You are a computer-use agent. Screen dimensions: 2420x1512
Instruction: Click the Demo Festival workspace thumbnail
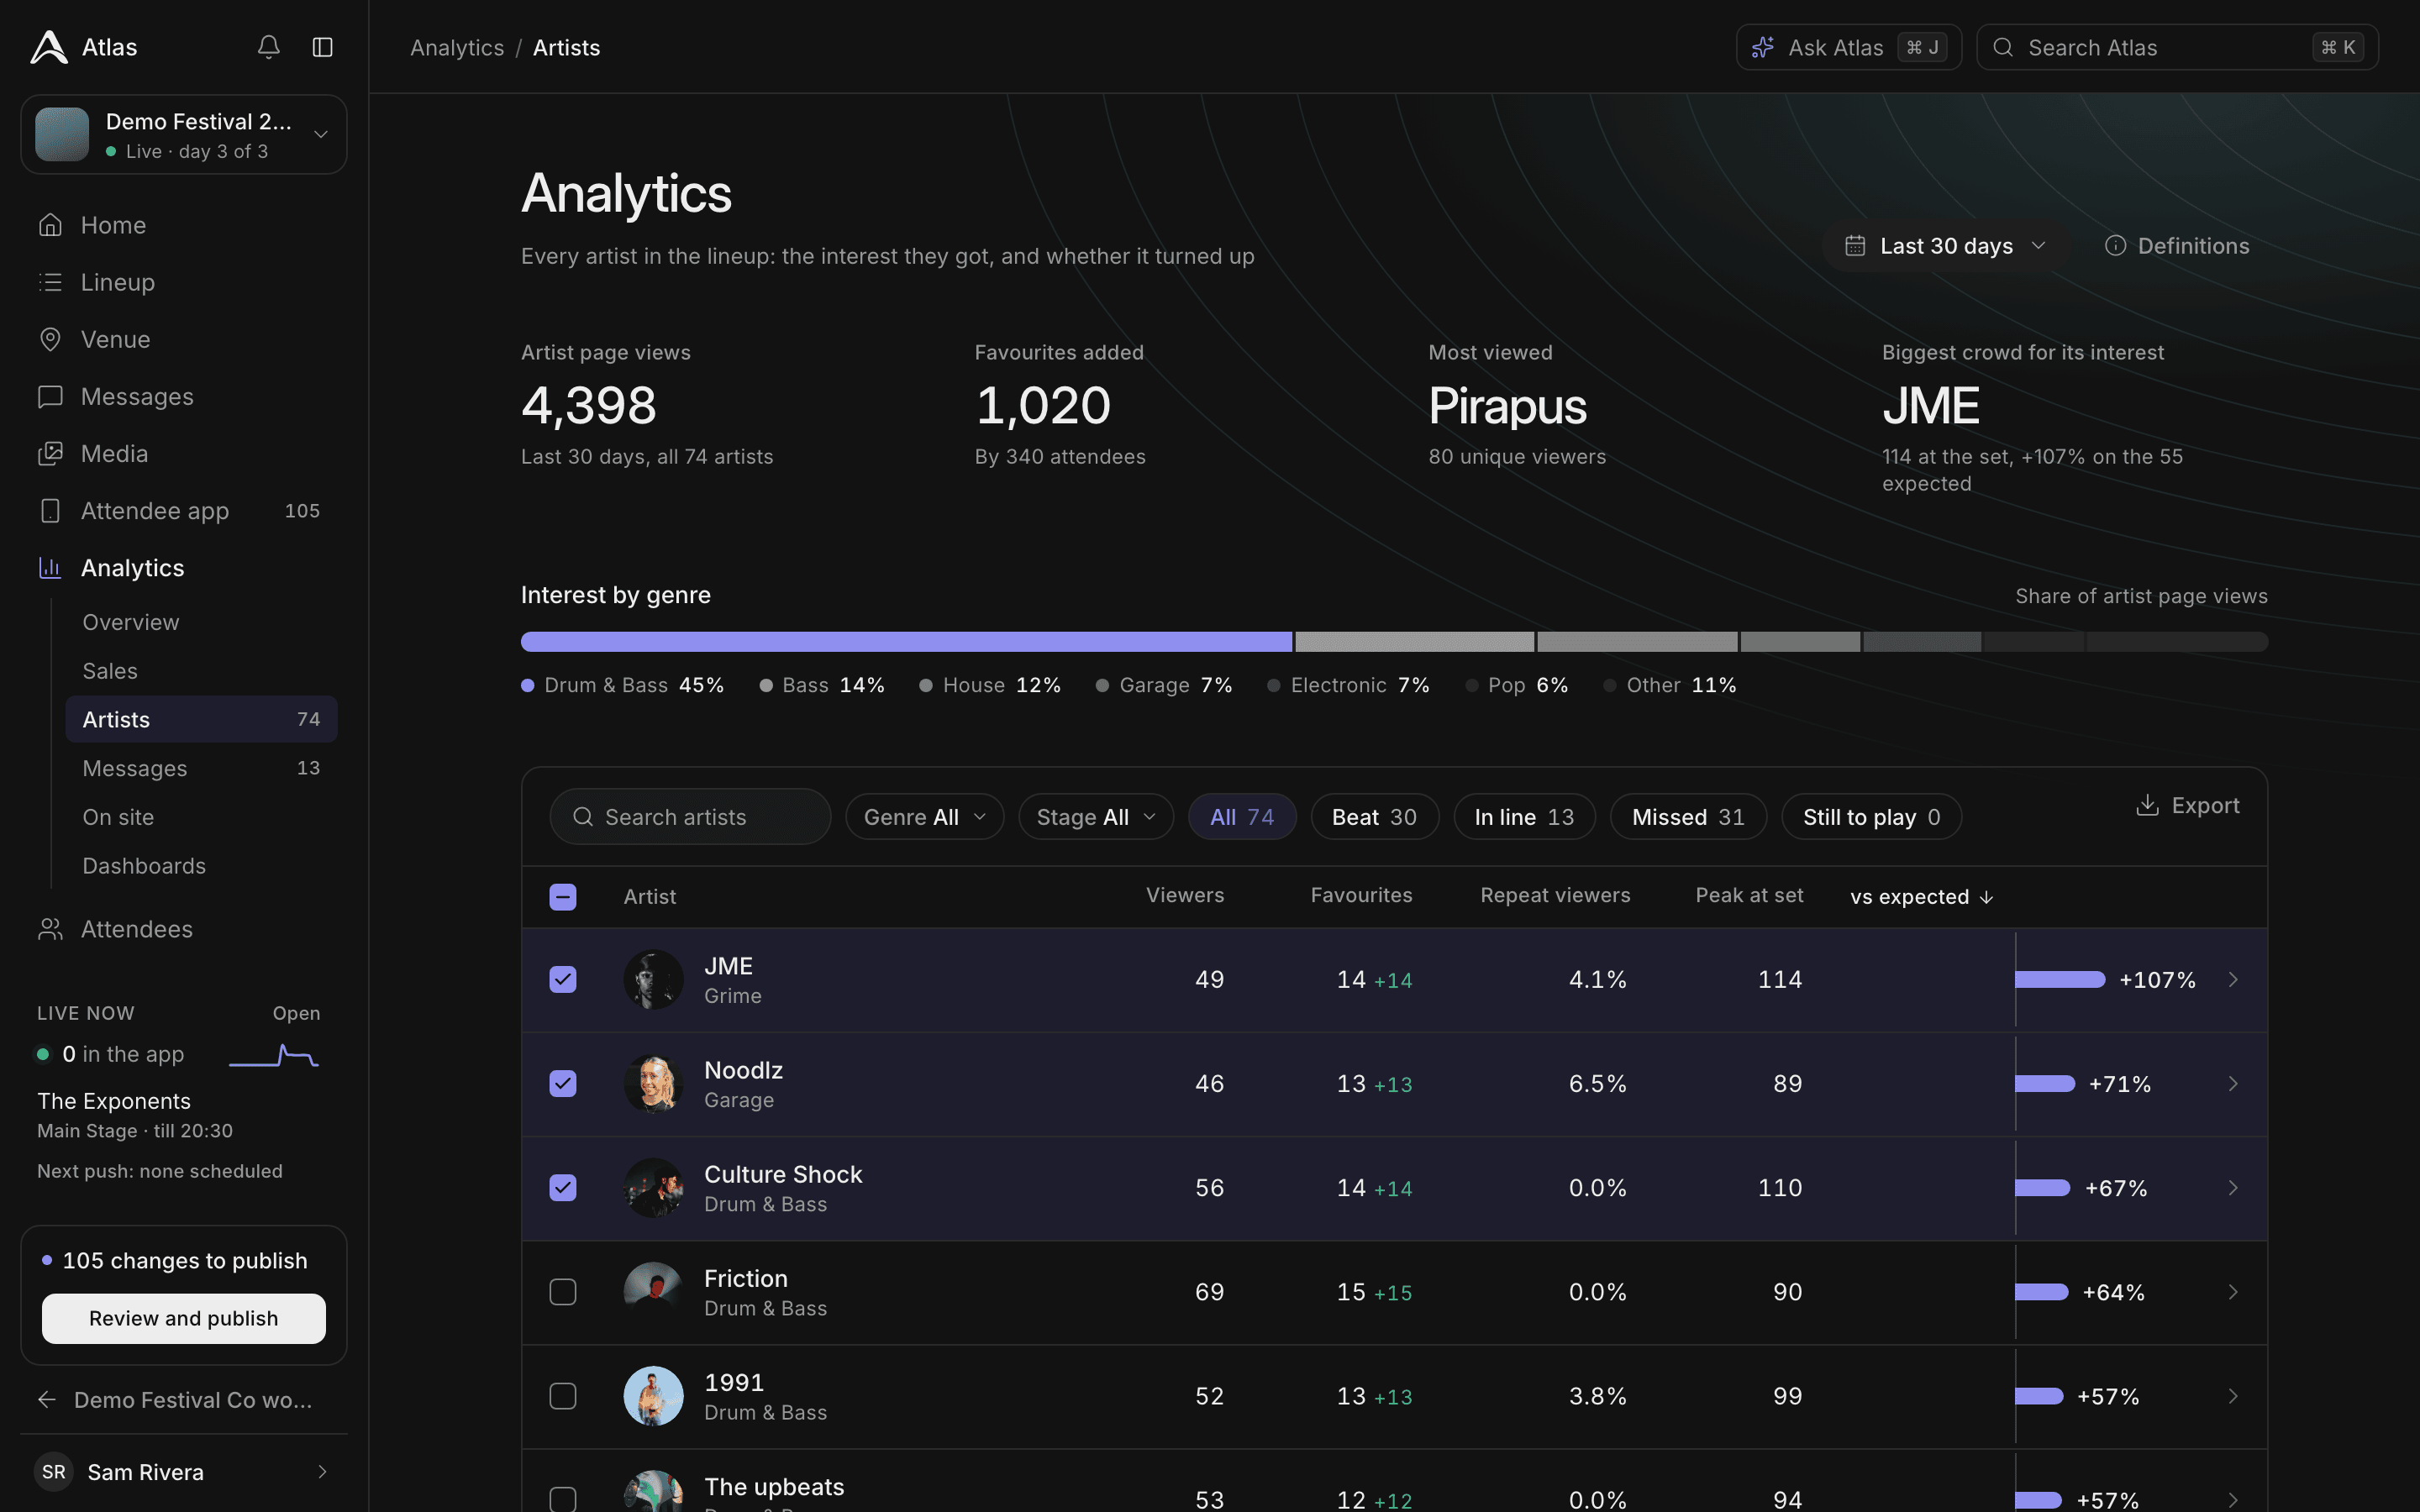coord(62,134)
